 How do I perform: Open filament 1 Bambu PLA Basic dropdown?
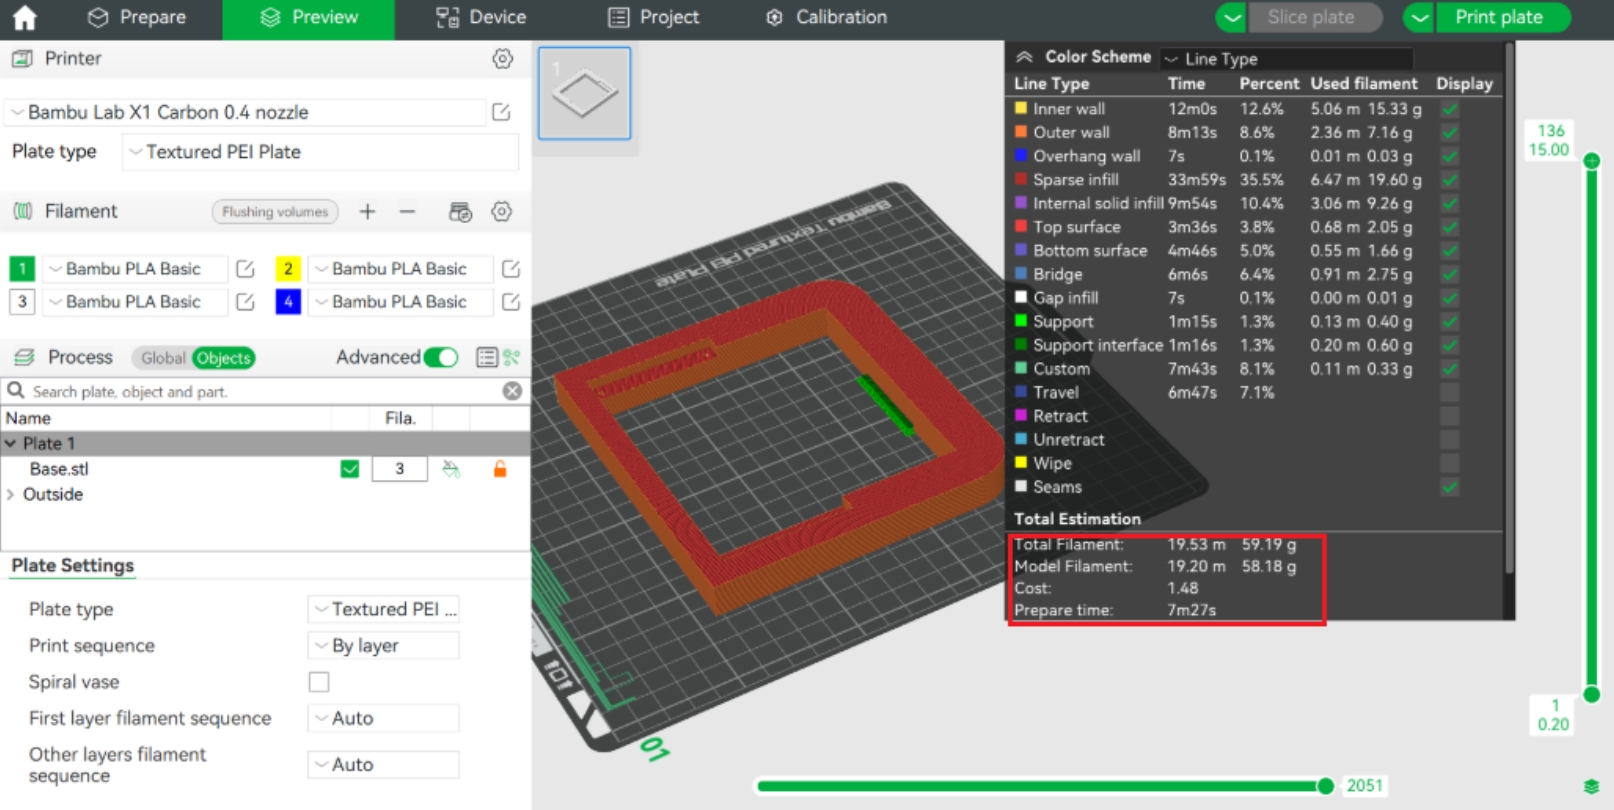(x=135, y=269)
